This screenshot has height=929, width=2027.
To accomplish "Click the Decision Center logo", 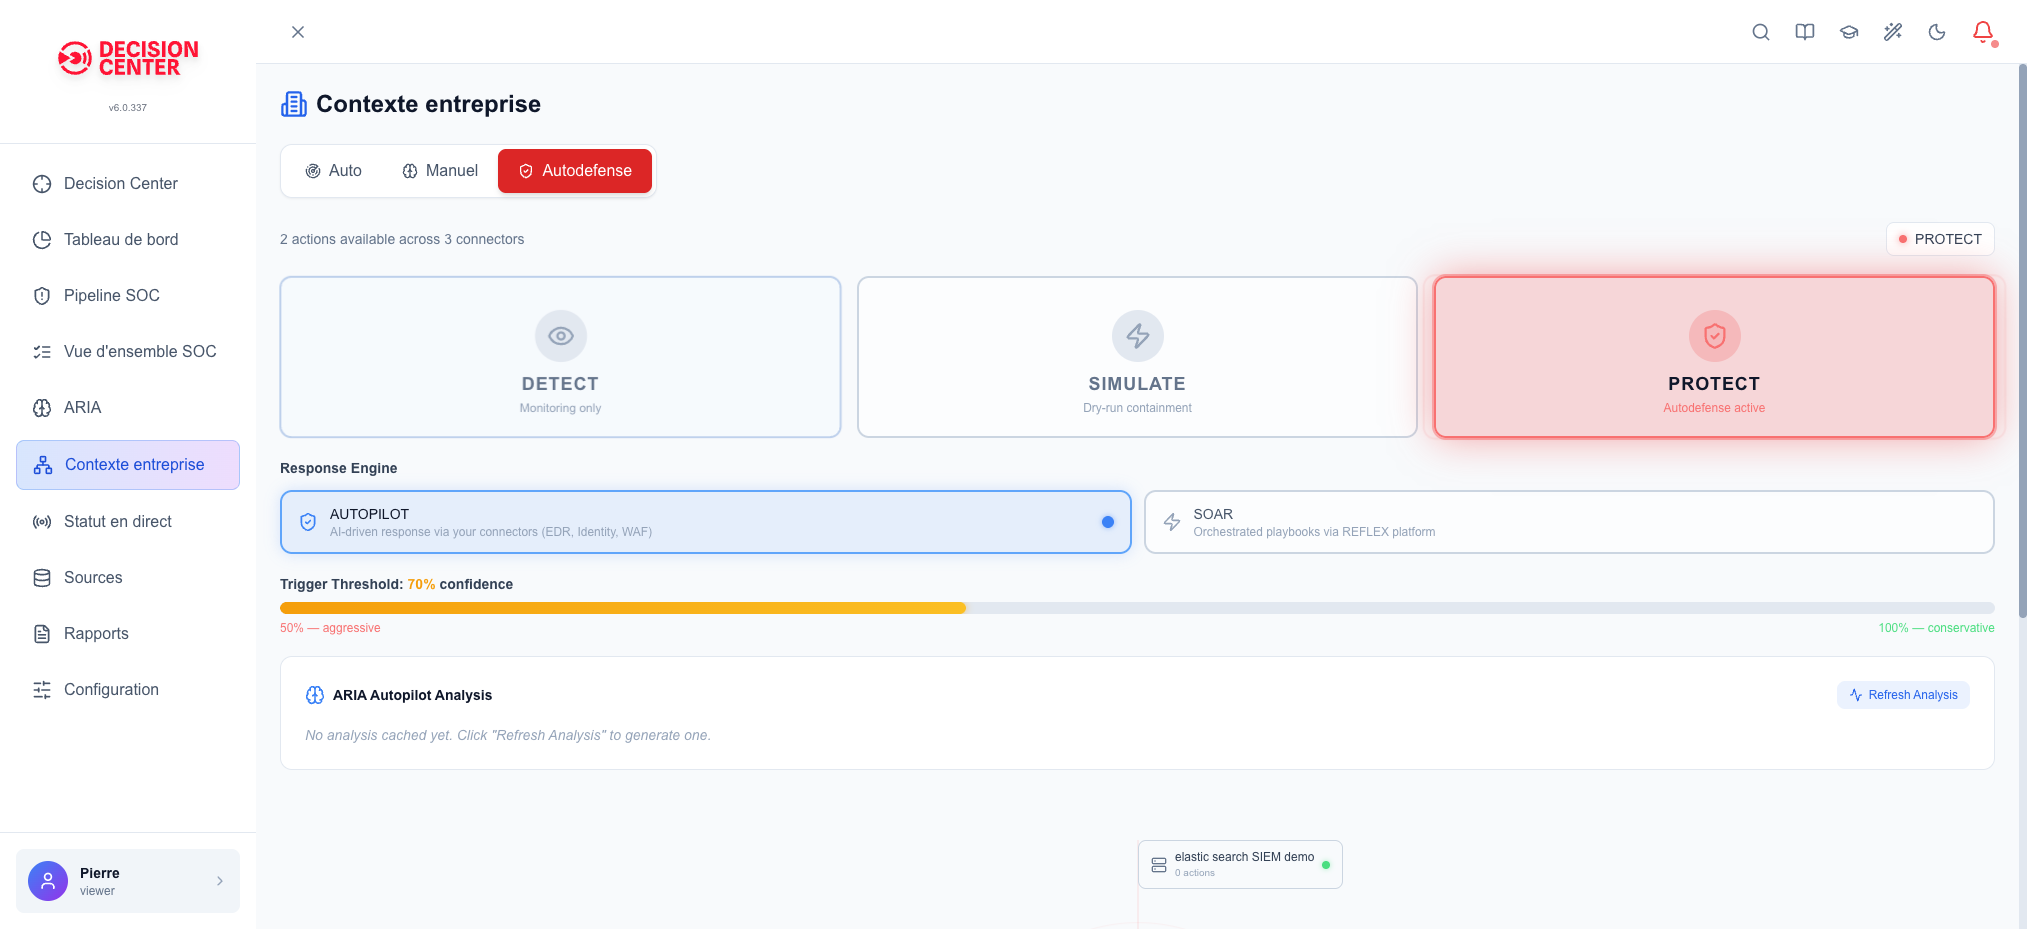I will [x=128, y=58].
